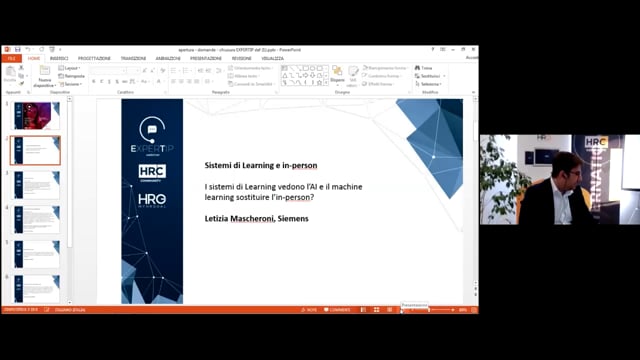
Task: Switch to the ANIMAZIONI tab
Action: click(x=168, y=59)
